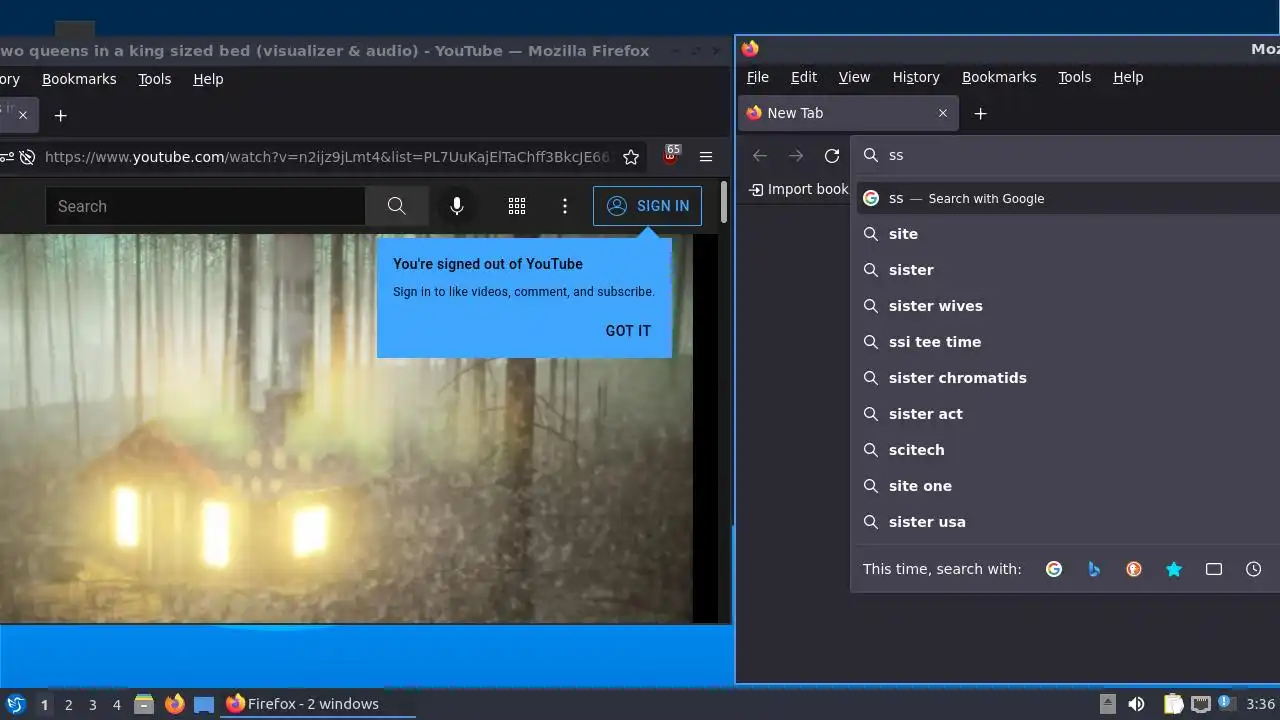The width and height of the screenshot is (1280, 720).
Task: Open uBlock extension icon showing 65
Action: click(671, 155)
